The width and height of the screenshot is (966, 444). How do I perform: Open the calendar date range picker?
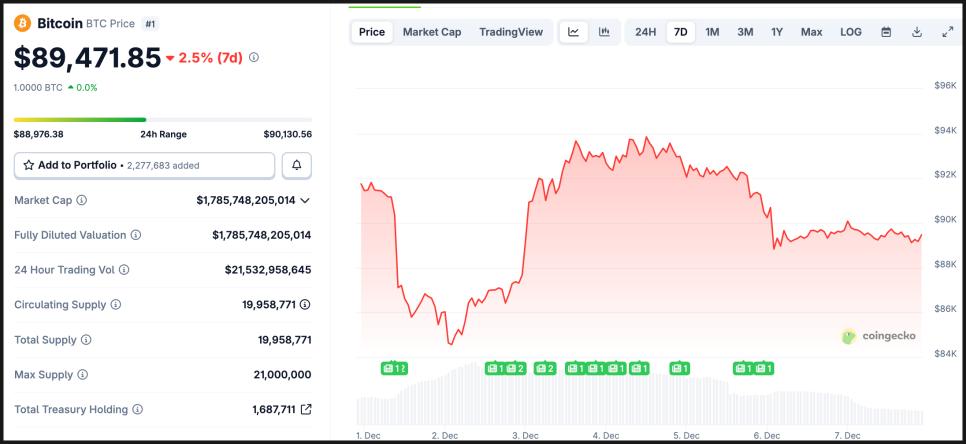[x=886, y=32]
